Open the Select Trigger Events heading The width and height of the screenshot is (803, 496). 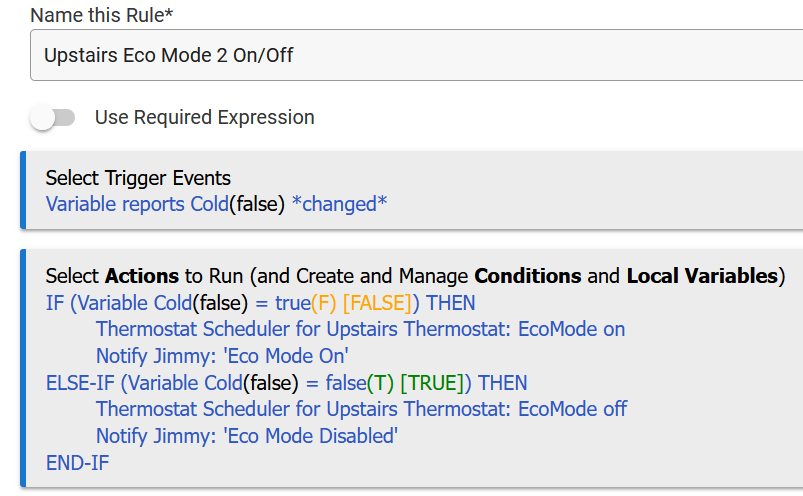138,179
